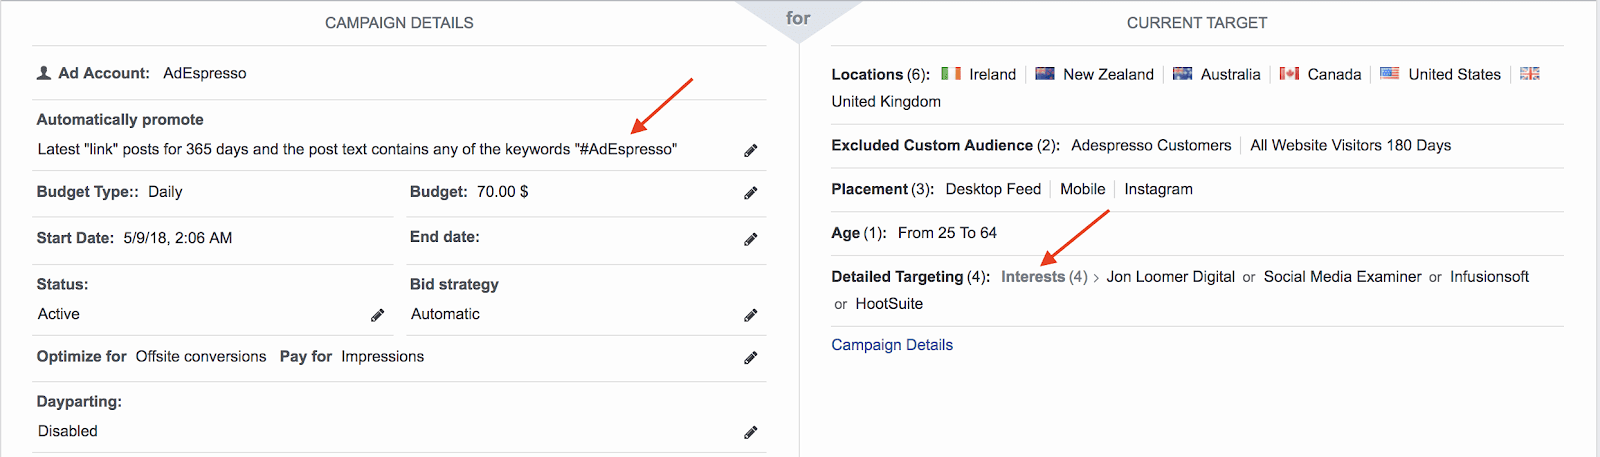Edit the Dayparting pencil icon
The height and width of the screenshot is (457, 1600).
pos(751,433)
